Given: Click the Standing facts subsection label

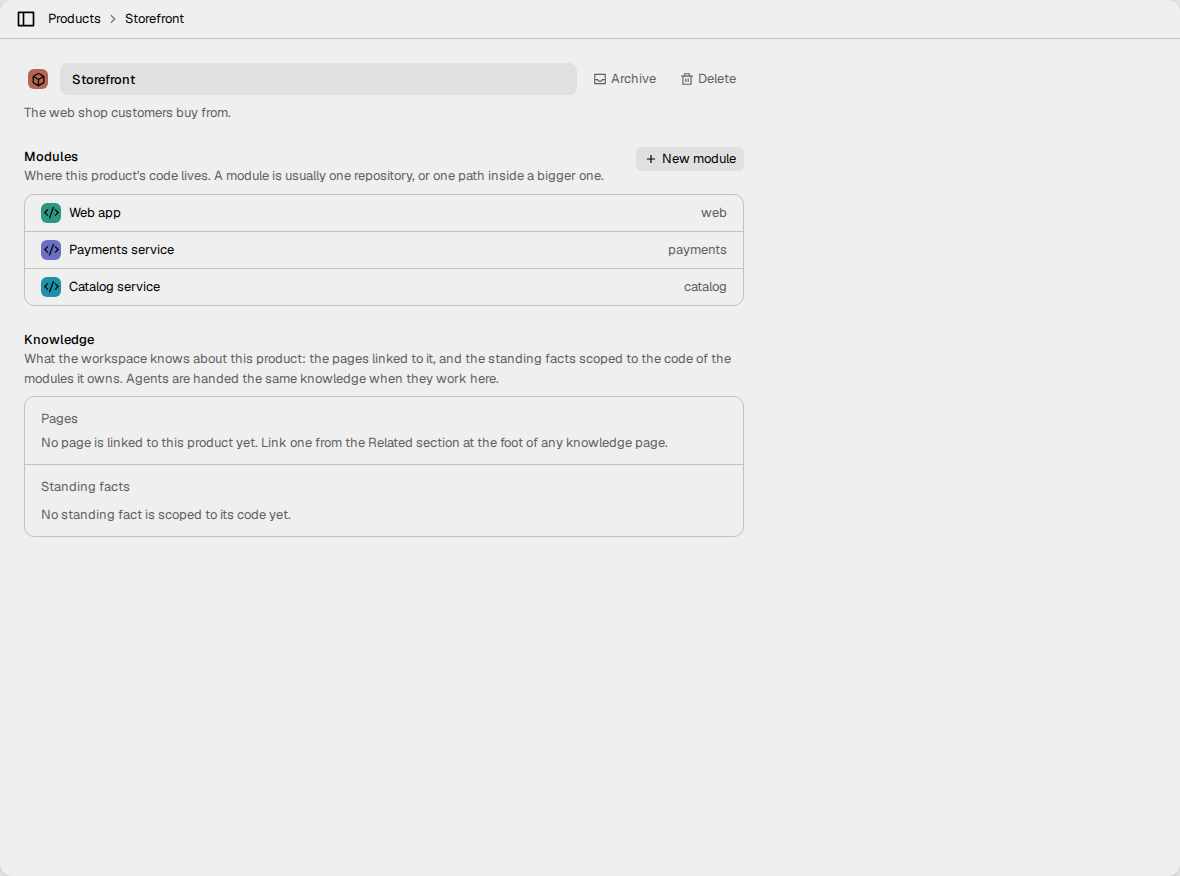Looking at the screenshot, I should click(85, 487).
